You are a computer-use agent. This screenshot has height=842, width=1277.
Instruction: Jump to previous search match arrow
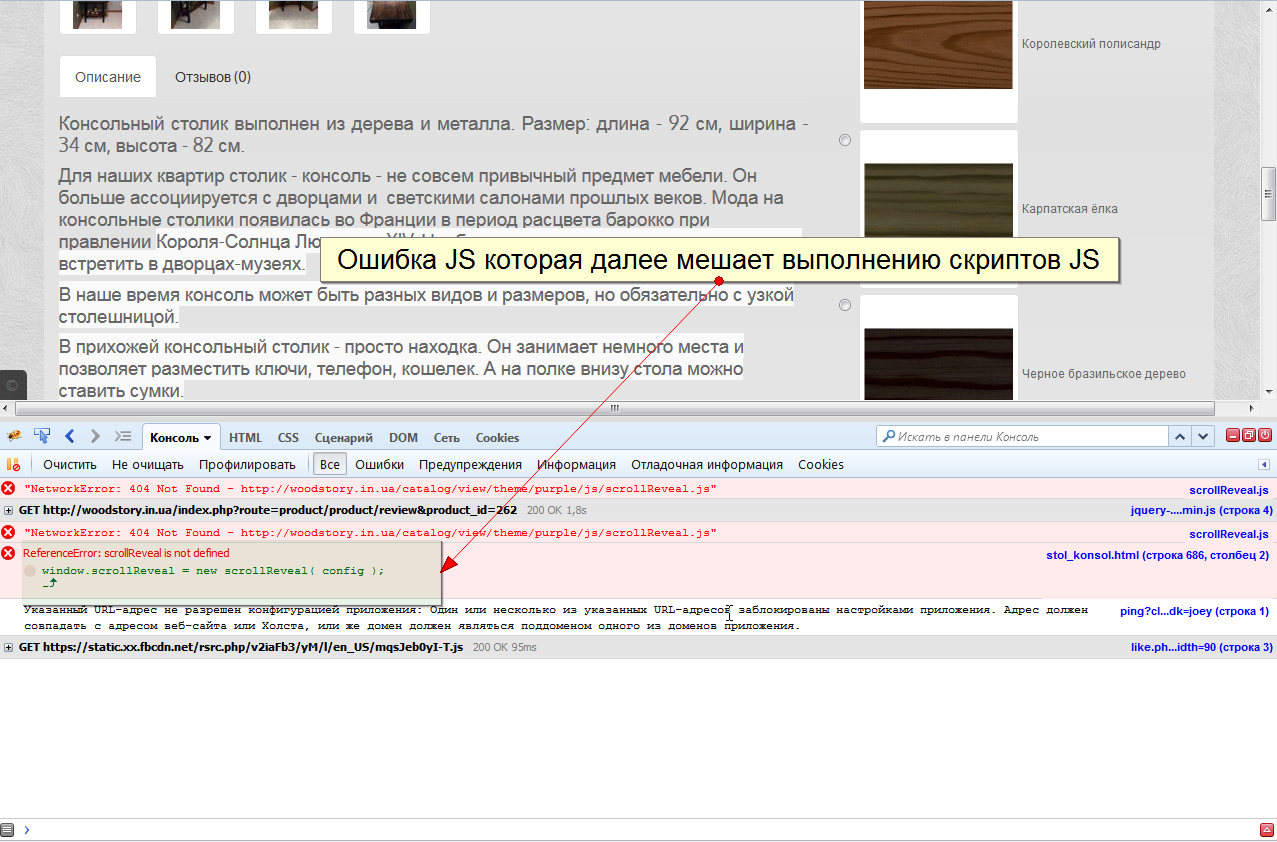pyautogui.click(x=1181, y=436)
